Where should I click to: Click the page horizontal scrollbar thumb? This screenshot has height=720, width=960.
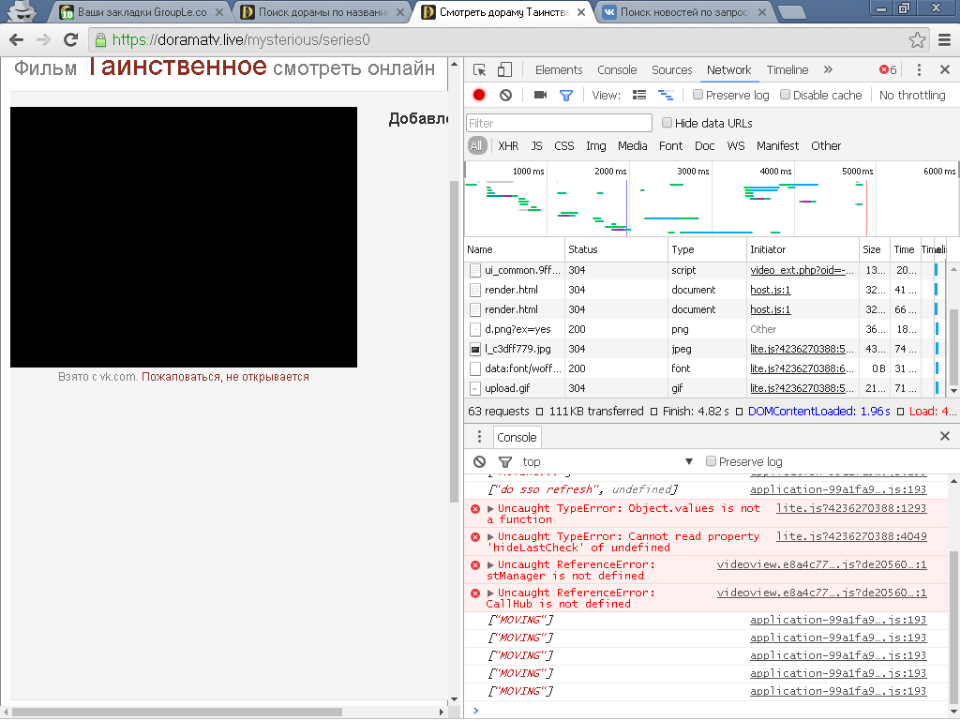click(x=177, y=712)
